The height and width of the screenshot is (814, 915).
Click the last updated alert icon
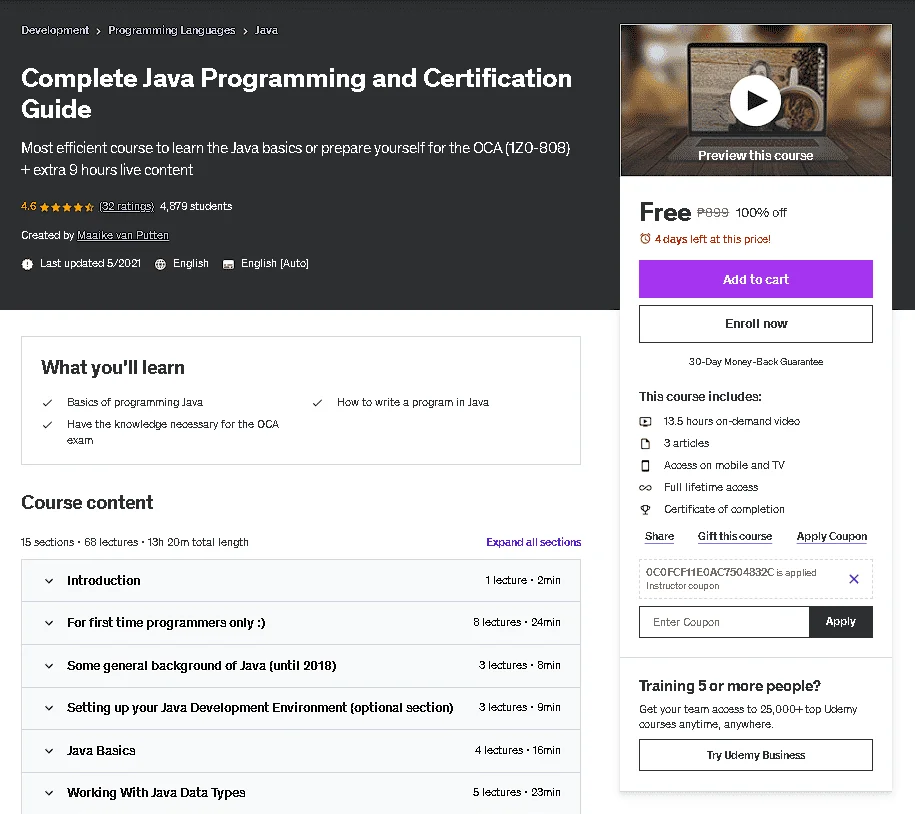(27, 264)
